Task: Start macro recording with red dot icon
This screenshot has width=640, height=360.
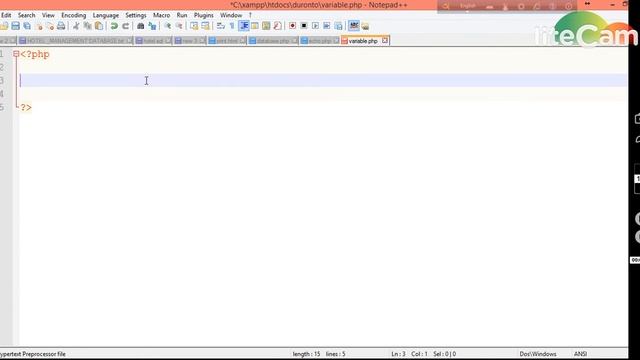Action: click(292, 26)
